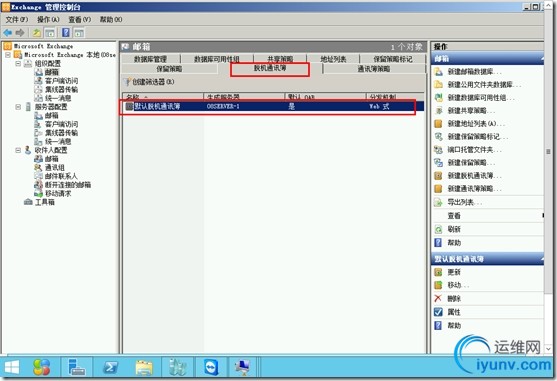Image resolution: width=557 pixels, height=381 pixels.
Task: Collapse the 收件人配置 tree node
Action: (x=18, y=150)
